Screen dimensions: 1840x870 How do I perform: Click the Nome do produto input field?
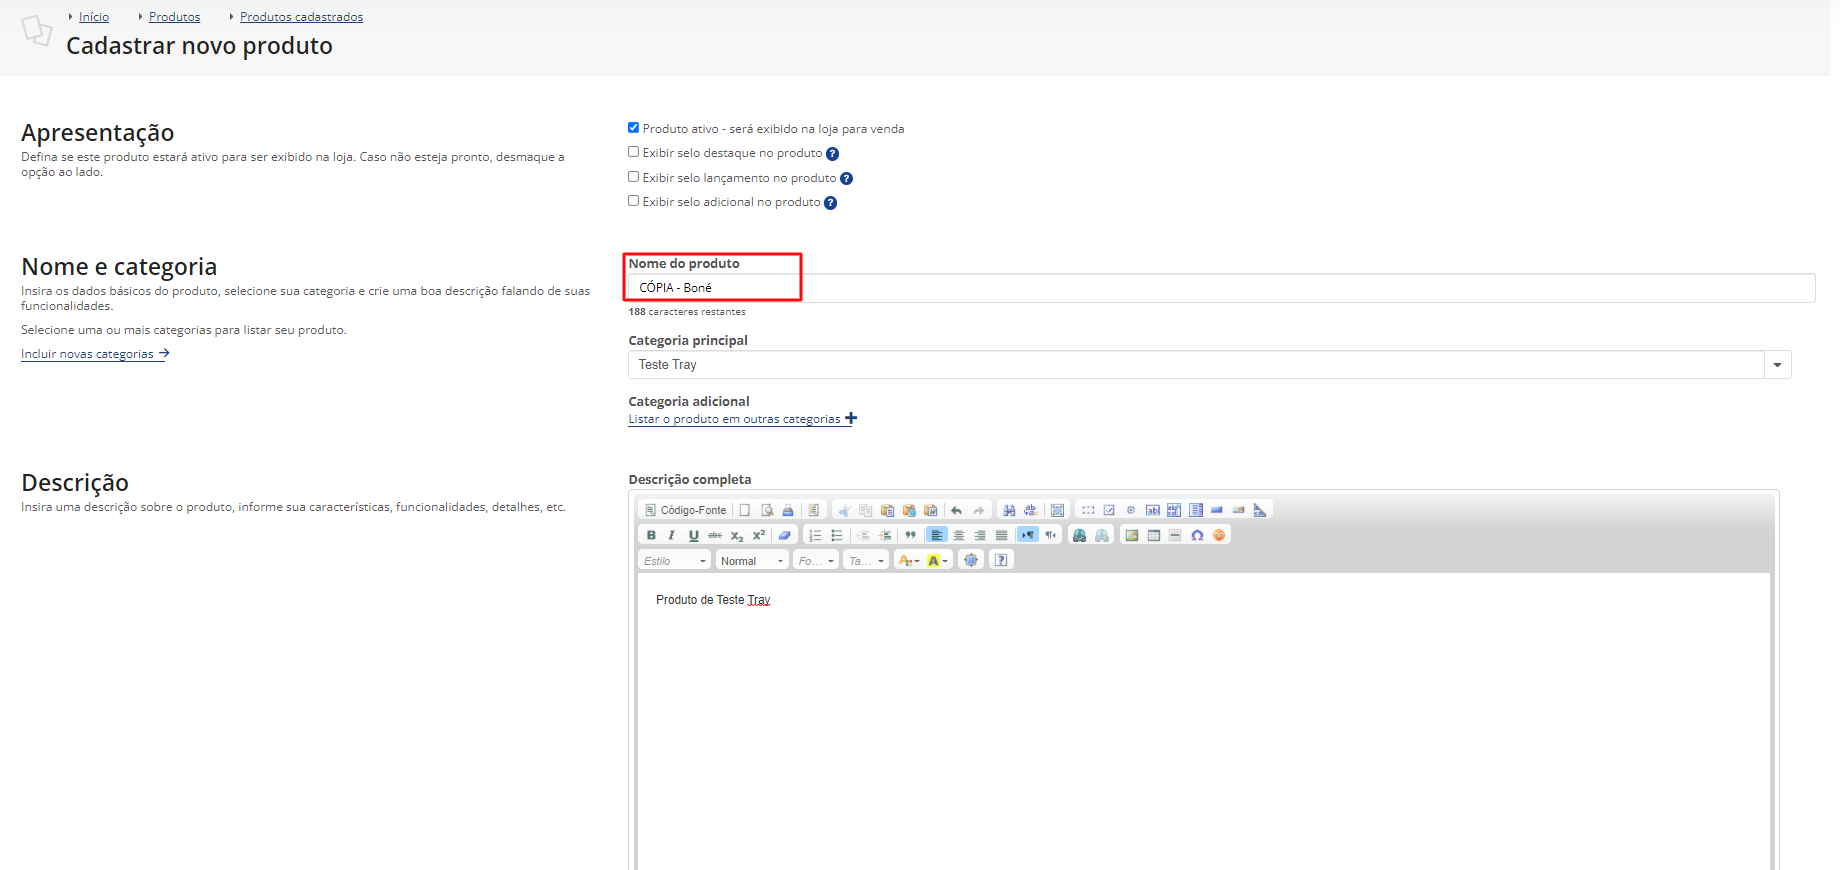1221,288
